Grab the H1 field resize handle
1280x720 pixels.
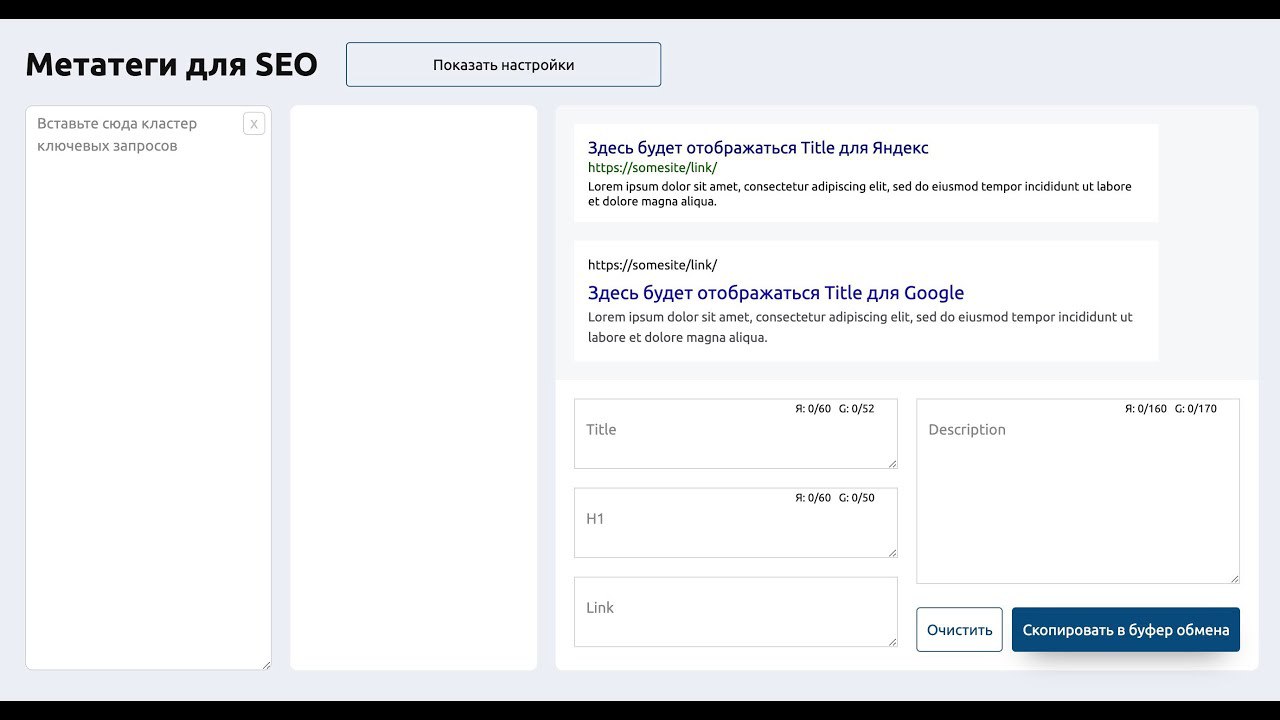(x=892, y=552)
